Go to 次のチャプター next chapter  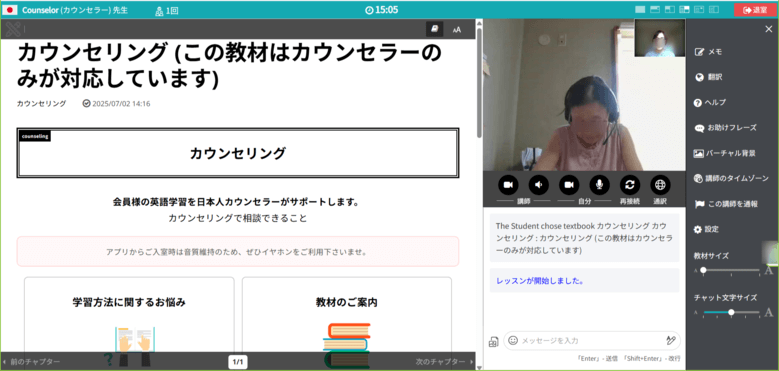[x=445, y=362]
